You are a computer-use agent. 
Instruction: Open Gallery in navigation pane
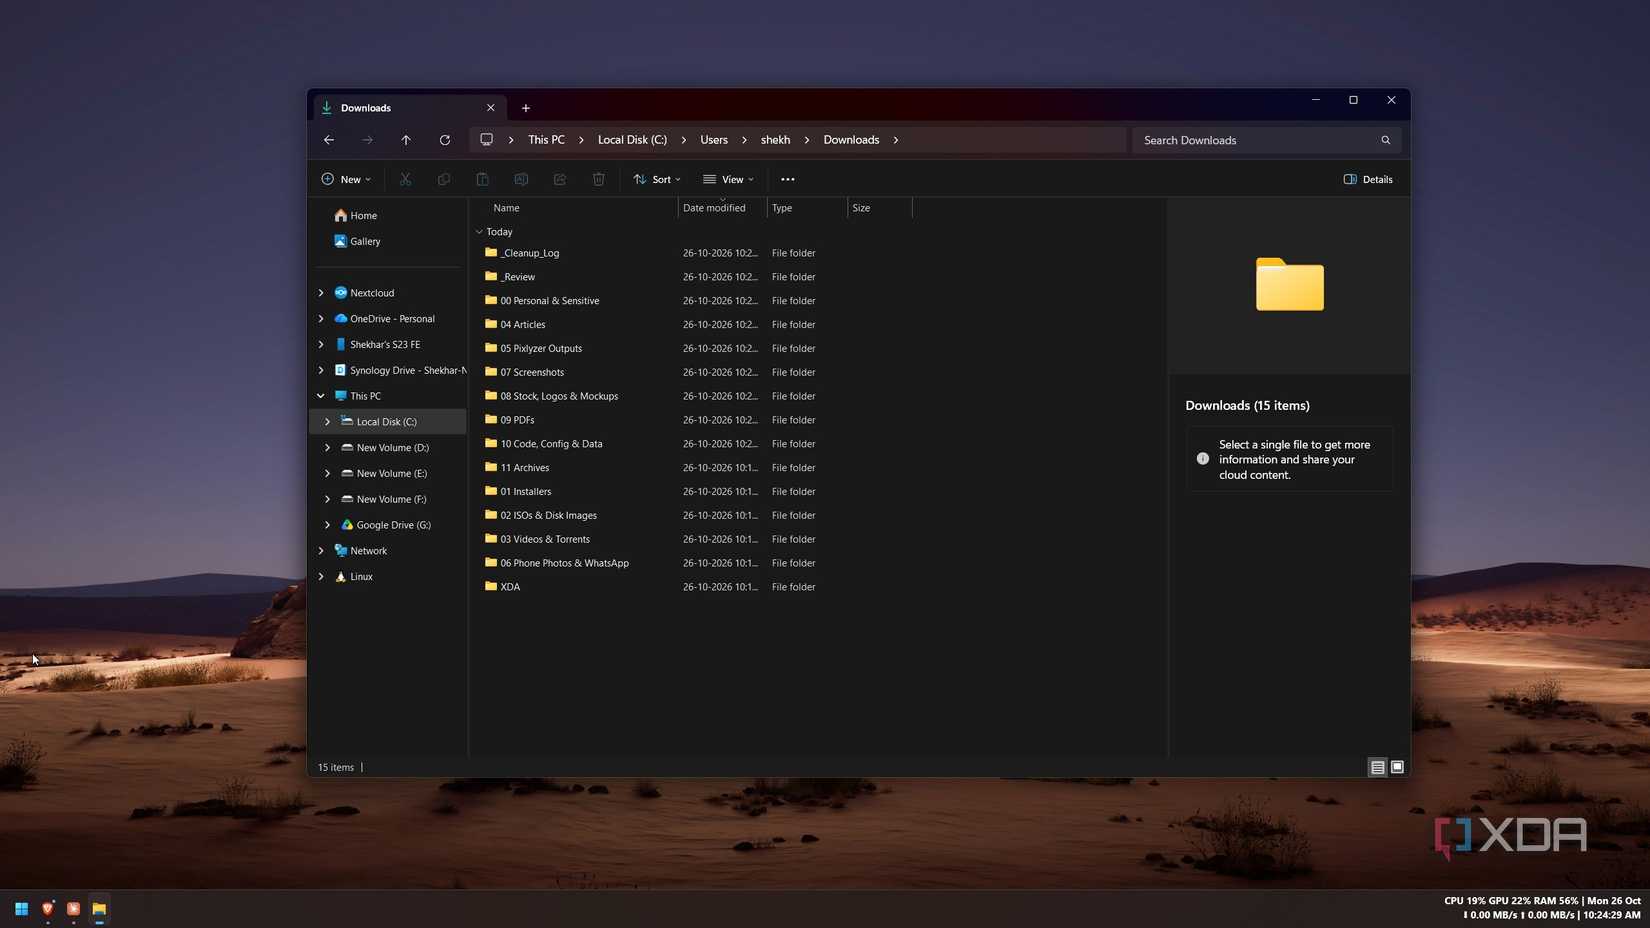pos(357,241)
